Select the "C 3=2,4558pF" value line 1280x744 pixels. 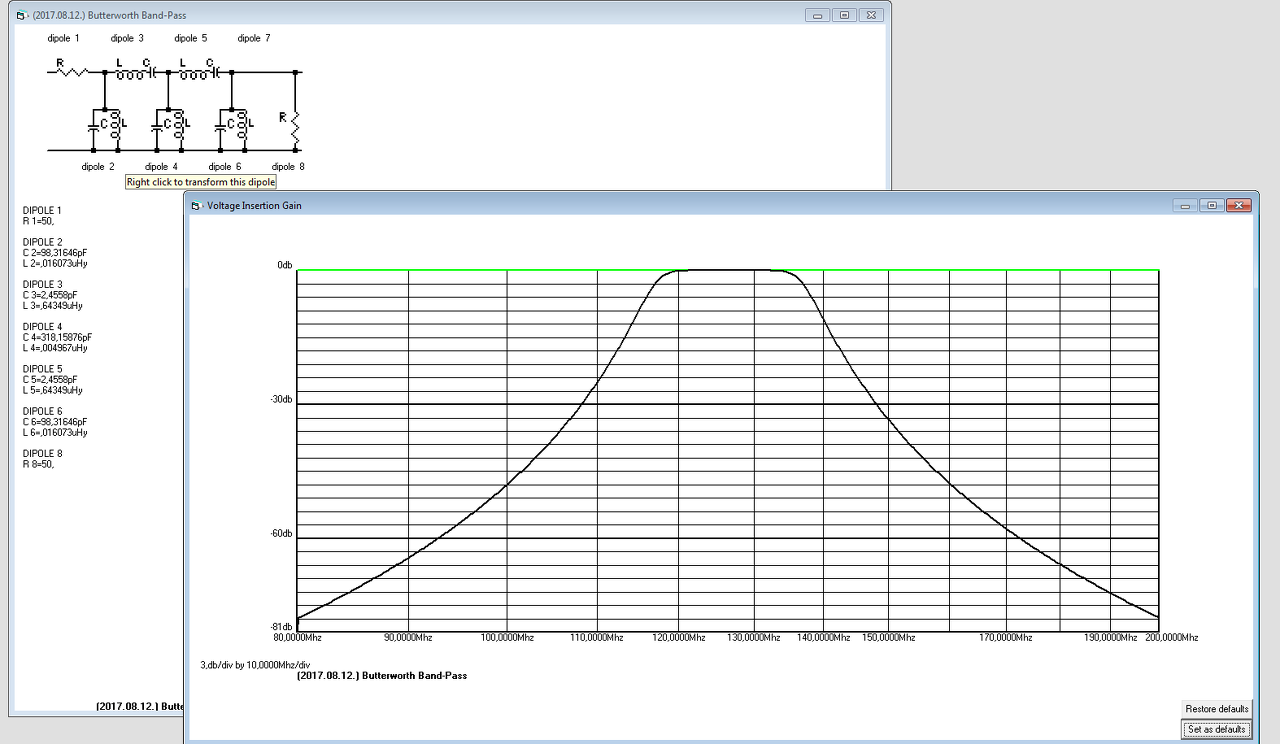click(x=50, y=295)
